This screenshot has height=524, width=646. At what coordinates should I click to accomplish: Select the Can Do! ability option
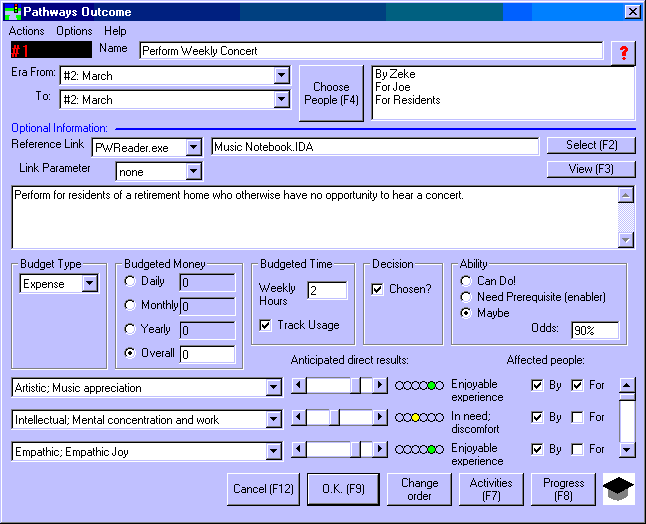point(466,282)
